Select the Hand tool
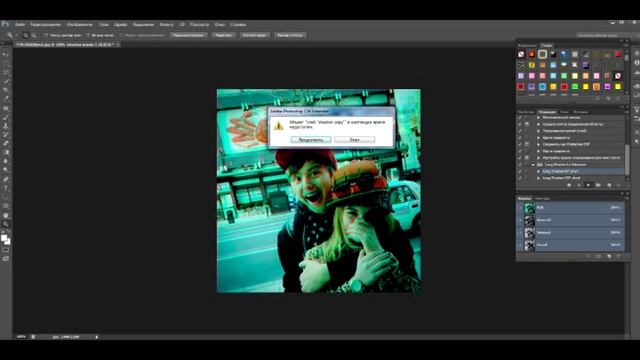Screen dimensions: 640x360 tap(6, 215)
